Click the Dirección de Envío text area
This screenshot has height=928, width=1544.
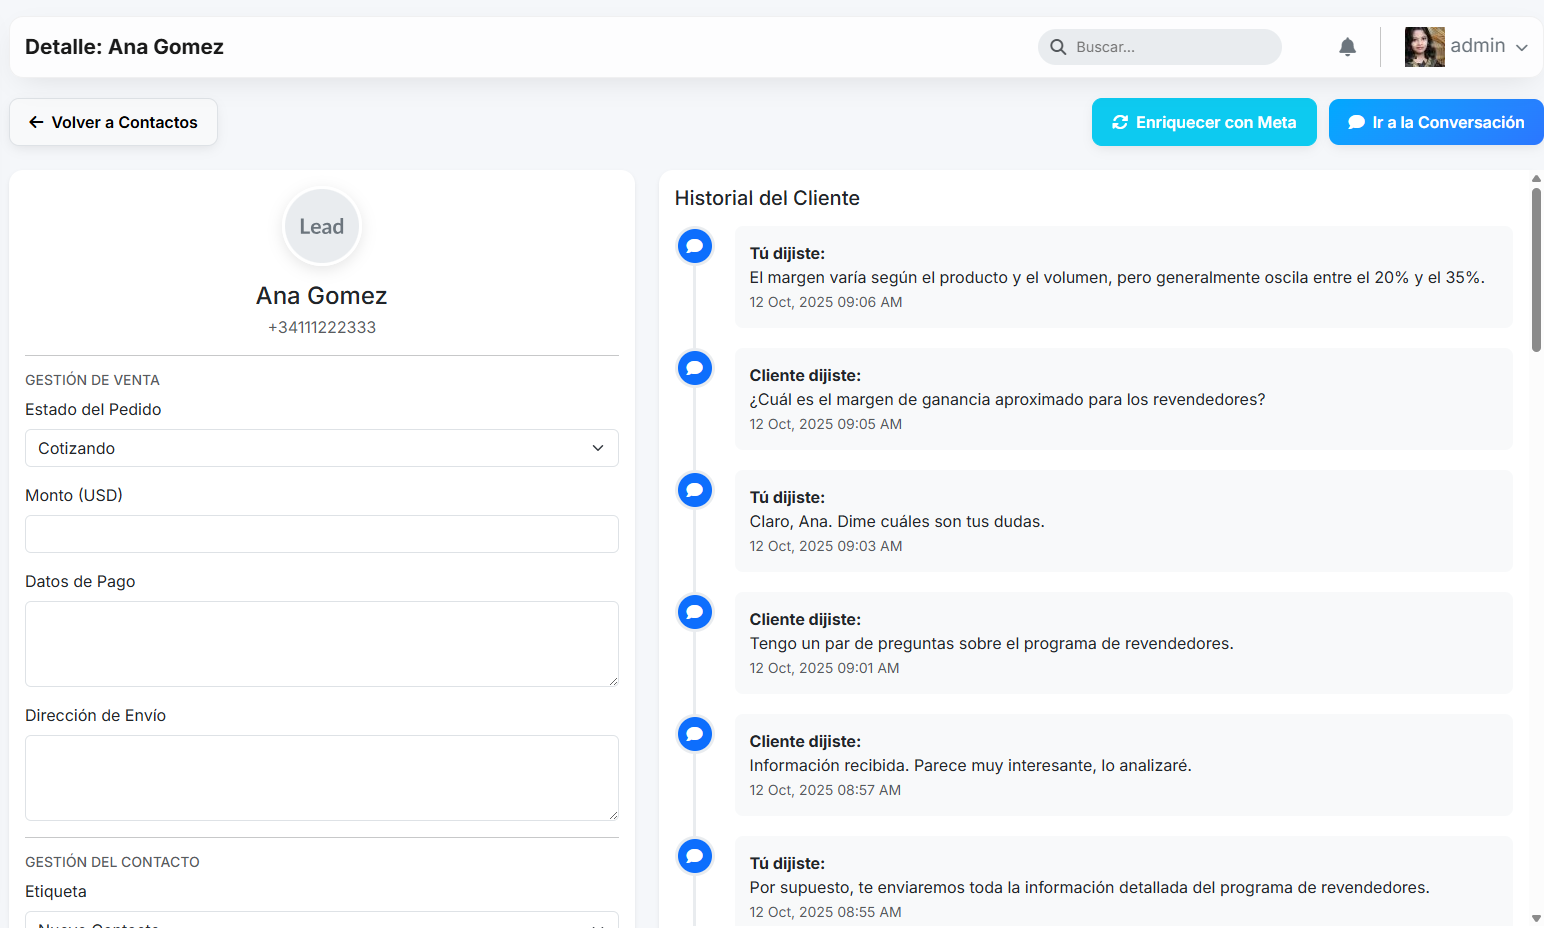(321, 778)
